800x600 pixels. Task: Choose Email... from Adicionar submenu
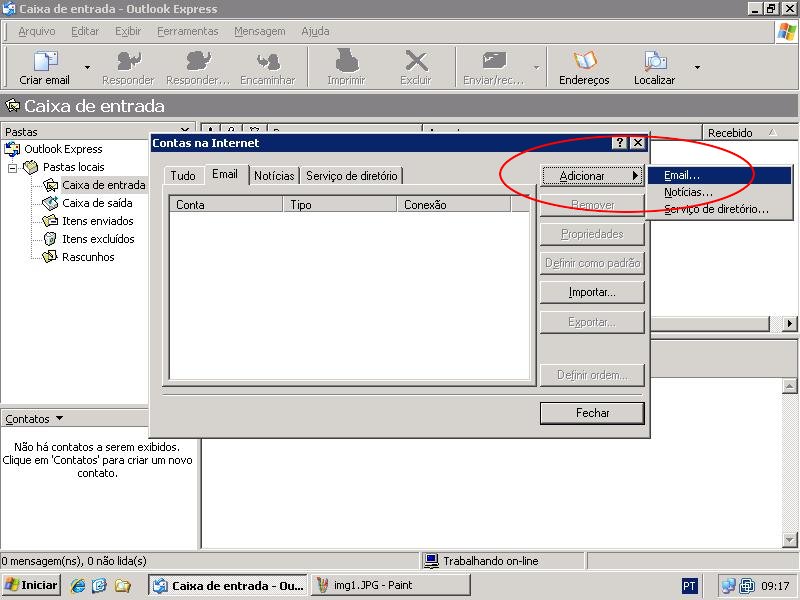point(719,176)
